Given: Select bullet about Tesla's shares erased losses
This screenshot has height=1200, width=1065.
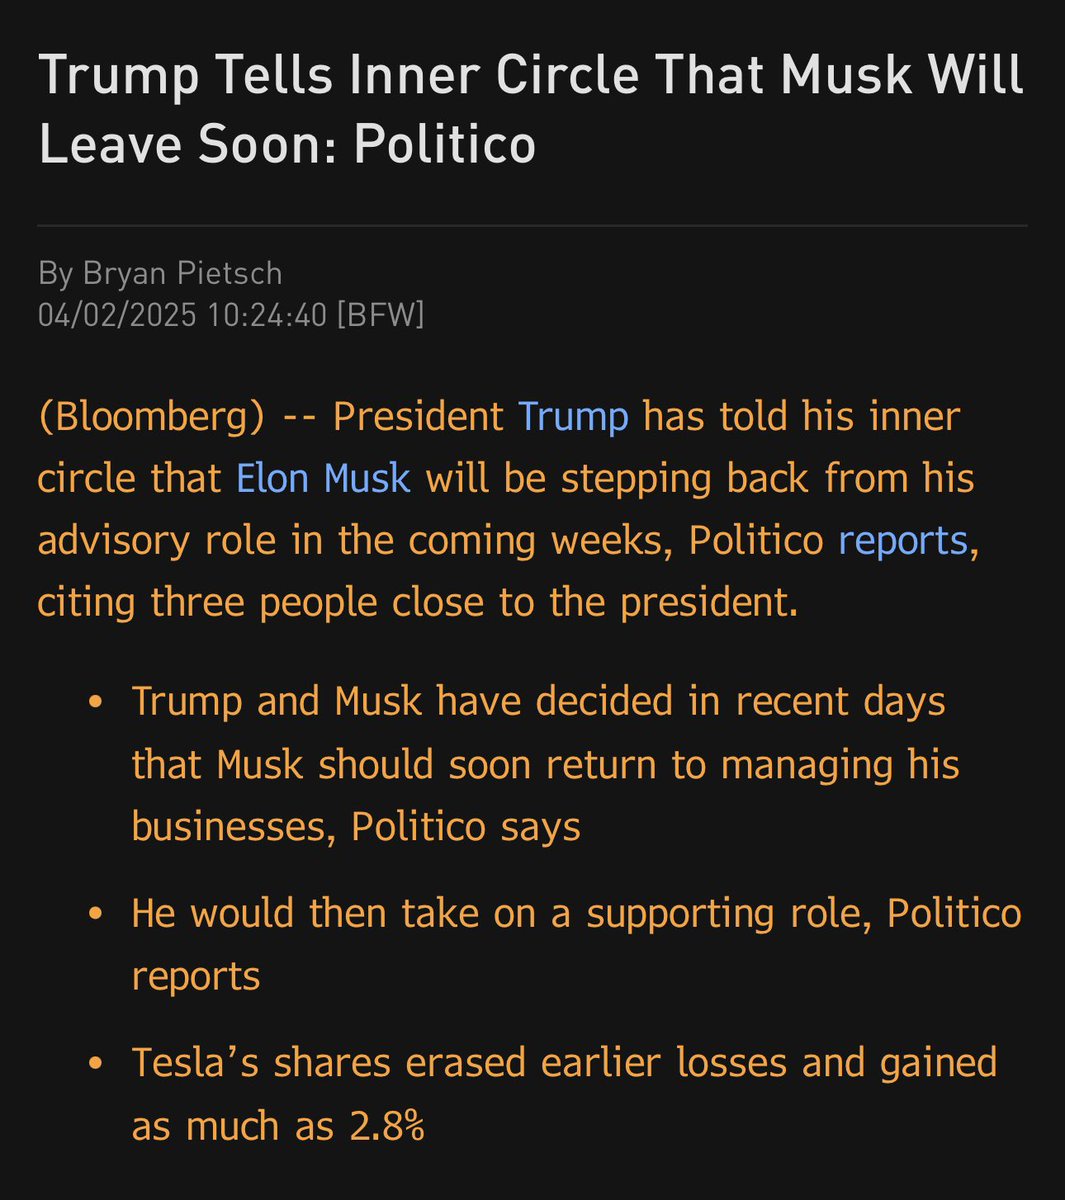Looking at the screenshot, I should (x=564, y=1094).
